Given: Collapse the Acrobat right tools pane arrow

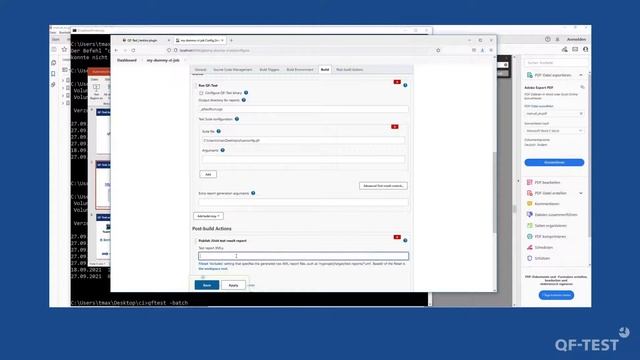Looking at the screenshot, I should [x=518, y=181].
